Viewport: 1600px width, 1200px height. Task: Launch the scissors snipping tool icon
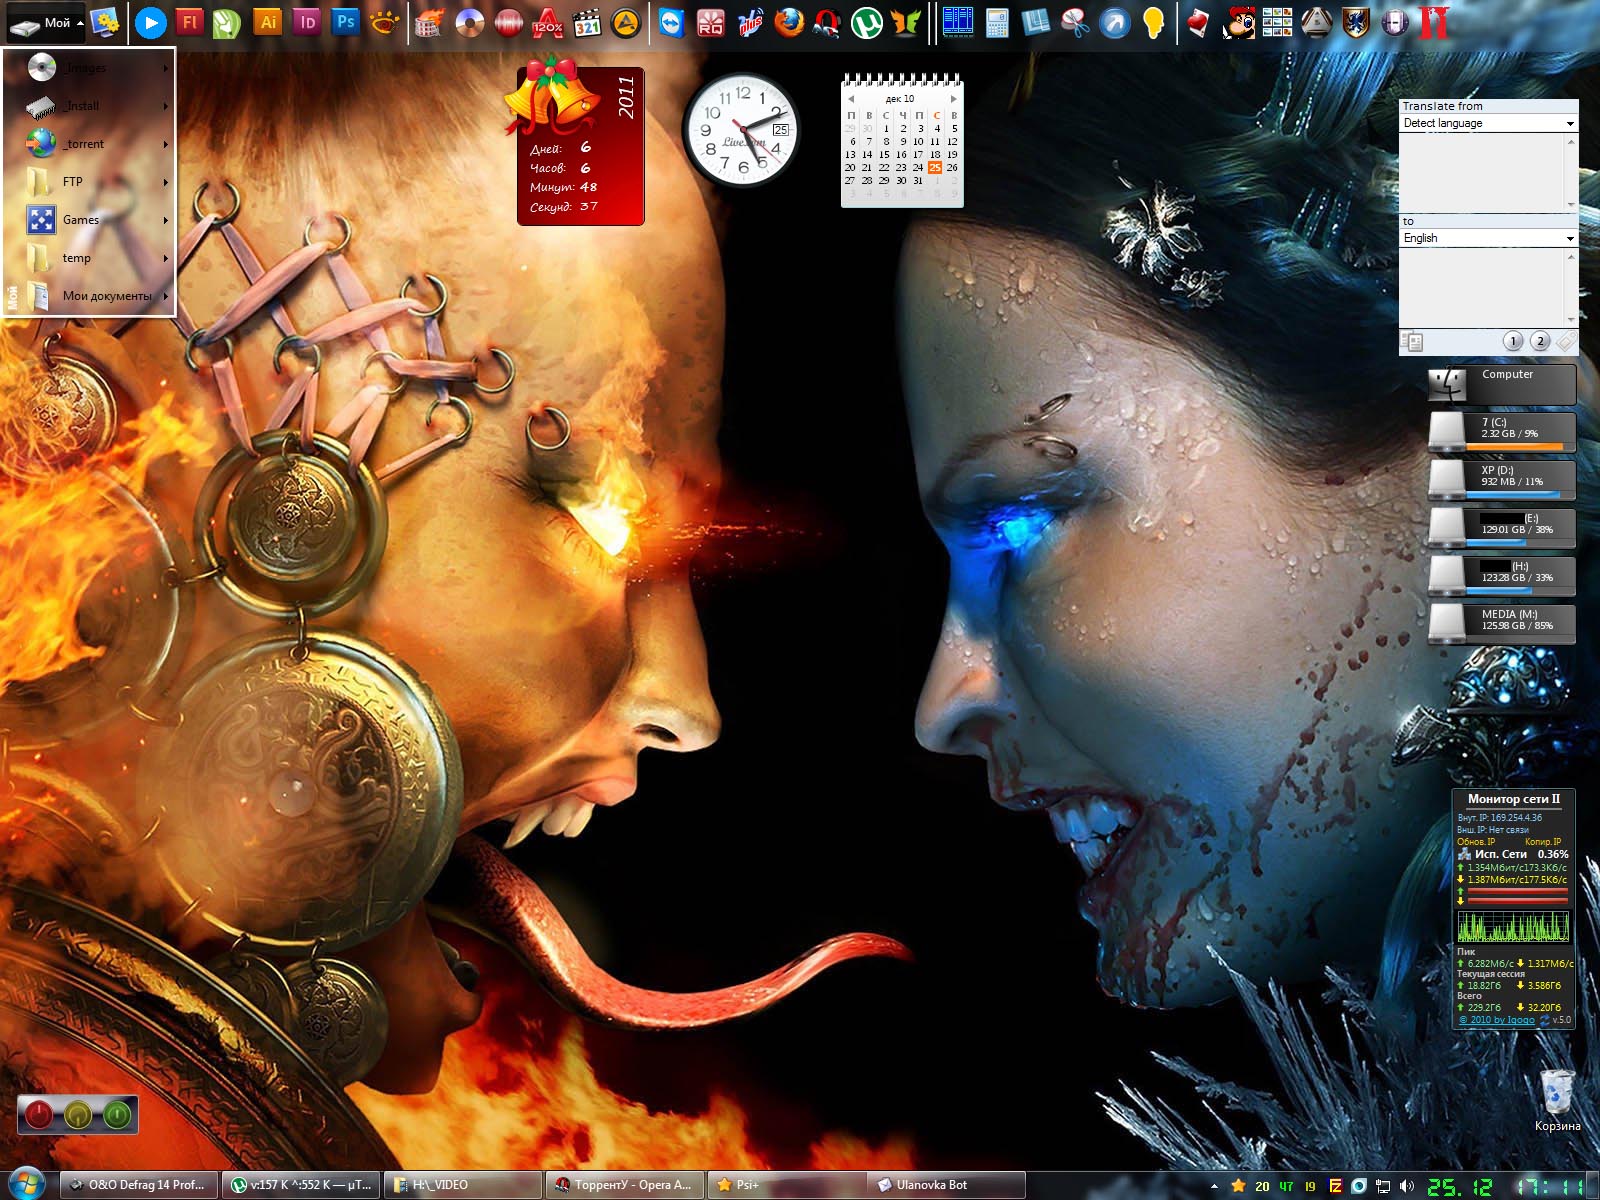click(1075, 22)
